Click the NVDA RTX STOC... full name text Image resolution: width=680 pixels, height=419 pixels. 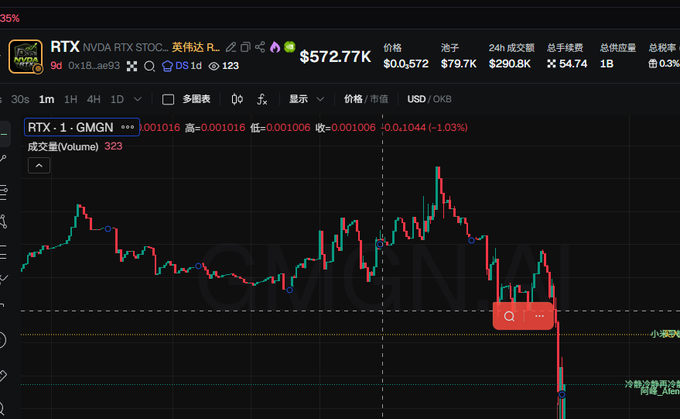(125, 47)
